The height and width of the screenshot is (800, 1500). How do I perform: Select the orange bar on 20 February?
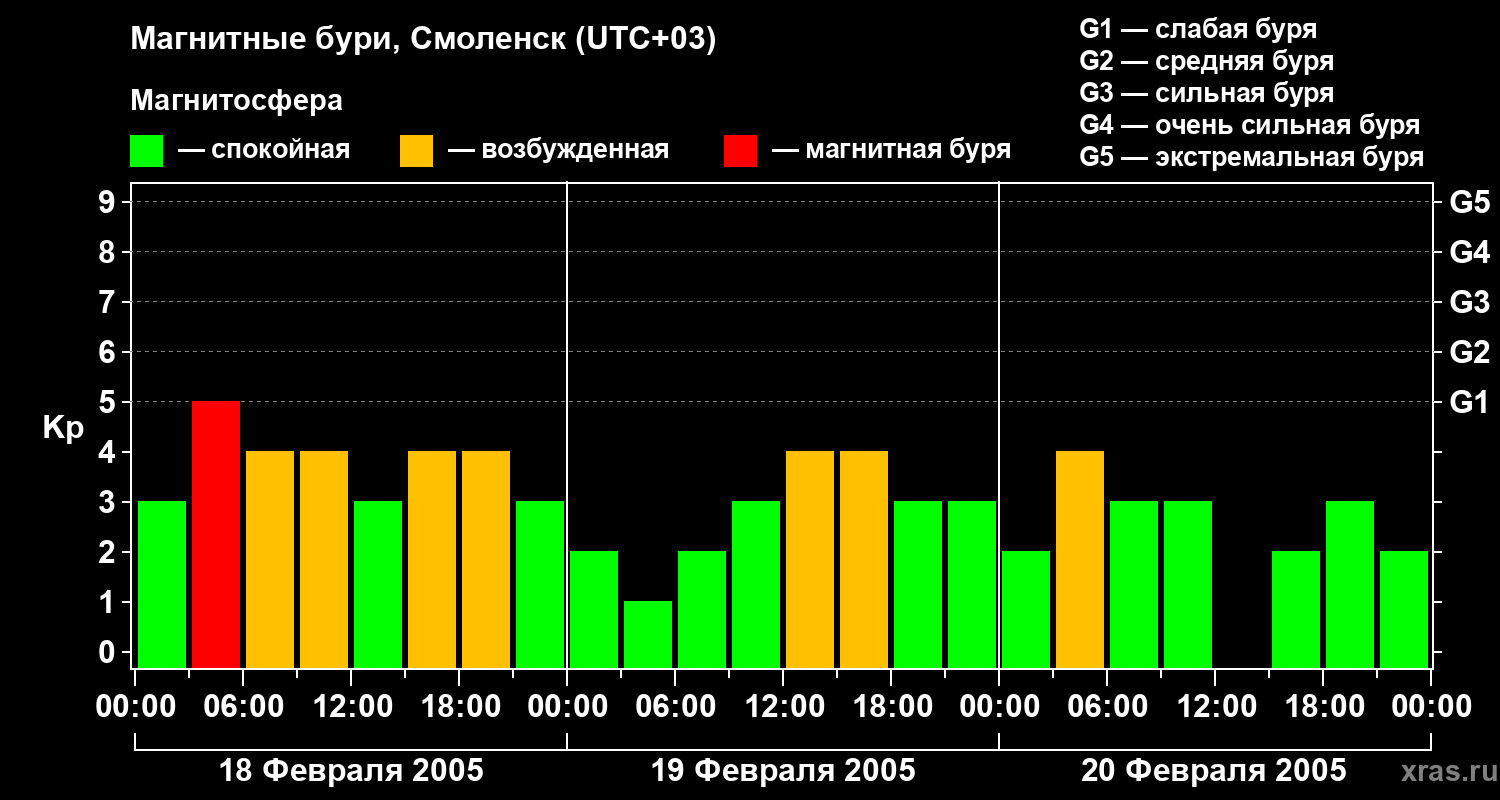[1080, 559]
